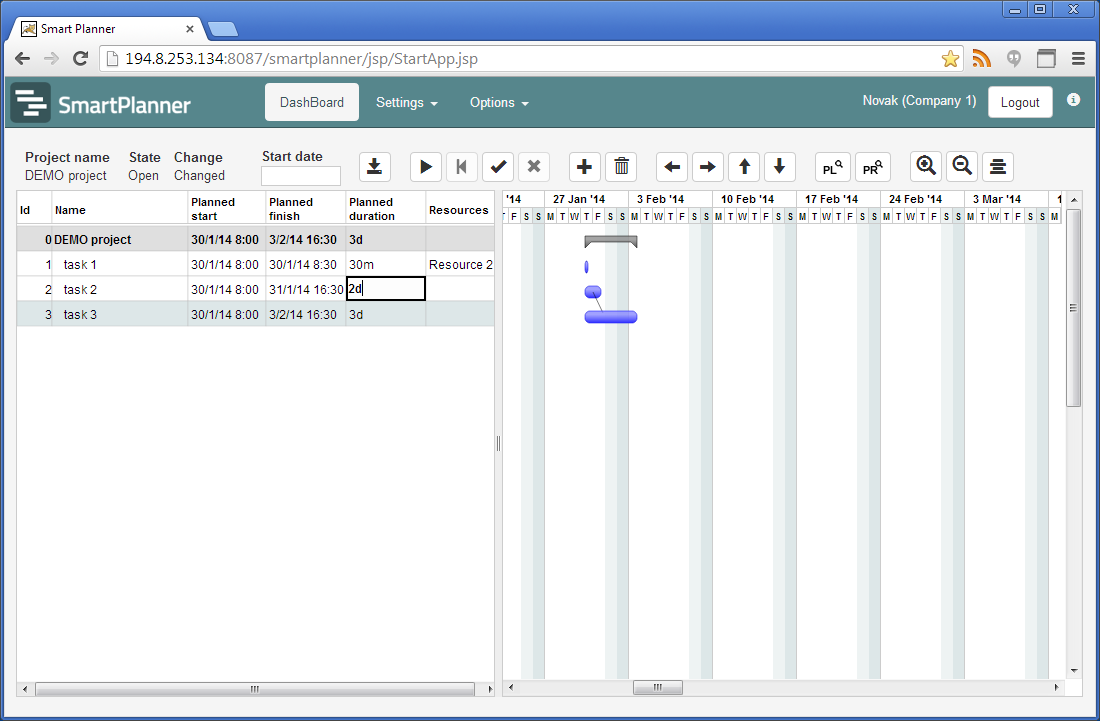Screen dimensions: 1100x721
Task: Click the Gantt chart horizontal scrollbar thumb
Action: tap(657, 687)
